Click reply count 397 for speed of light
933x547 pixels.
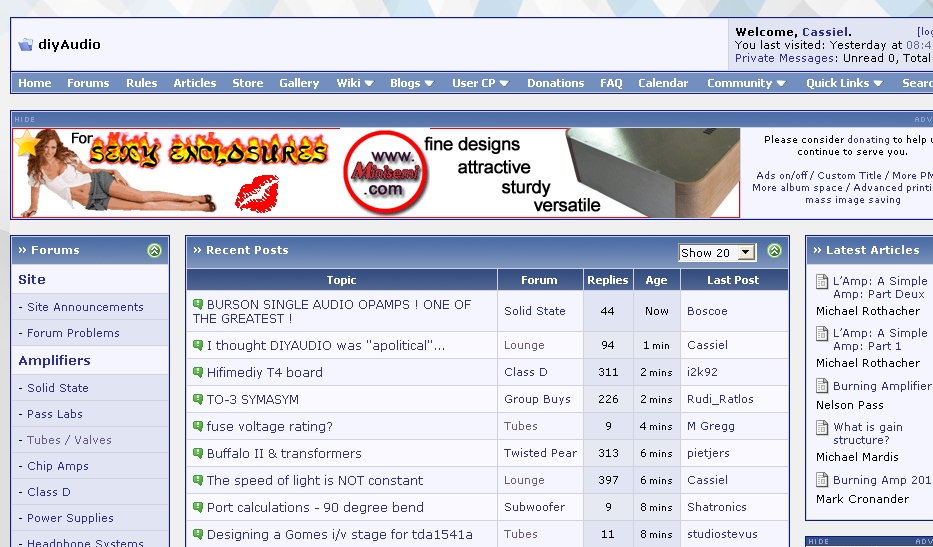pos(608,480)
